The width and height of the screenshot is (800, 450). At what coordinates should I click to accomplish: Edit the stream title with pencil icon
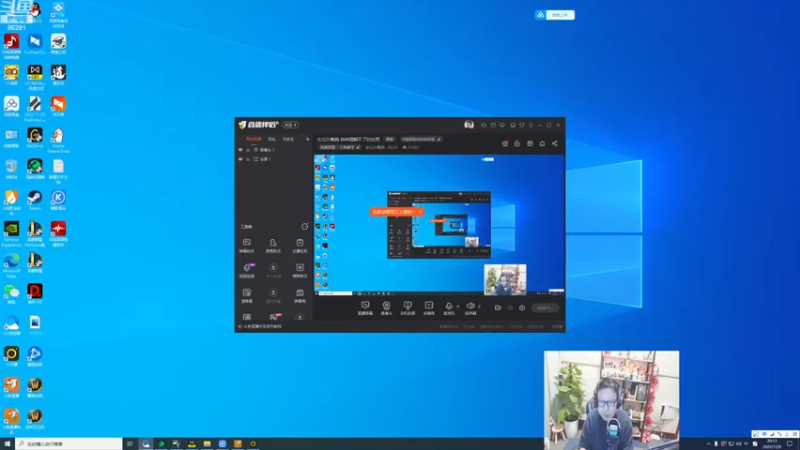pyautogui.click(x=439, y=139)
